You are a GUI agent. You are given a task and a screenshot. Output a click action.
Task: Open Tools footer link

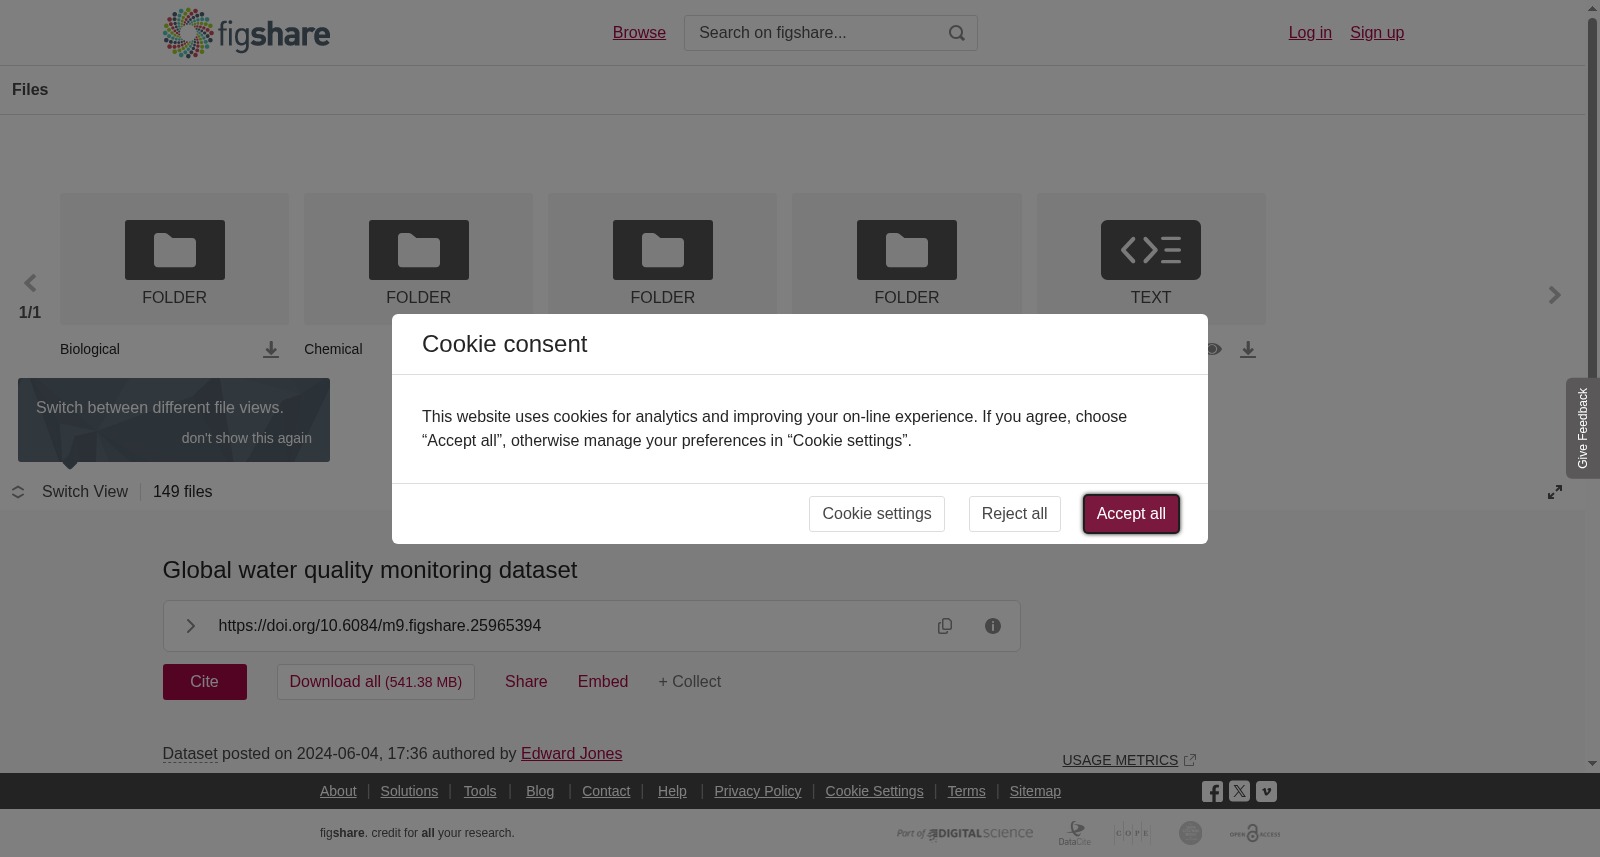coord(480,791)
